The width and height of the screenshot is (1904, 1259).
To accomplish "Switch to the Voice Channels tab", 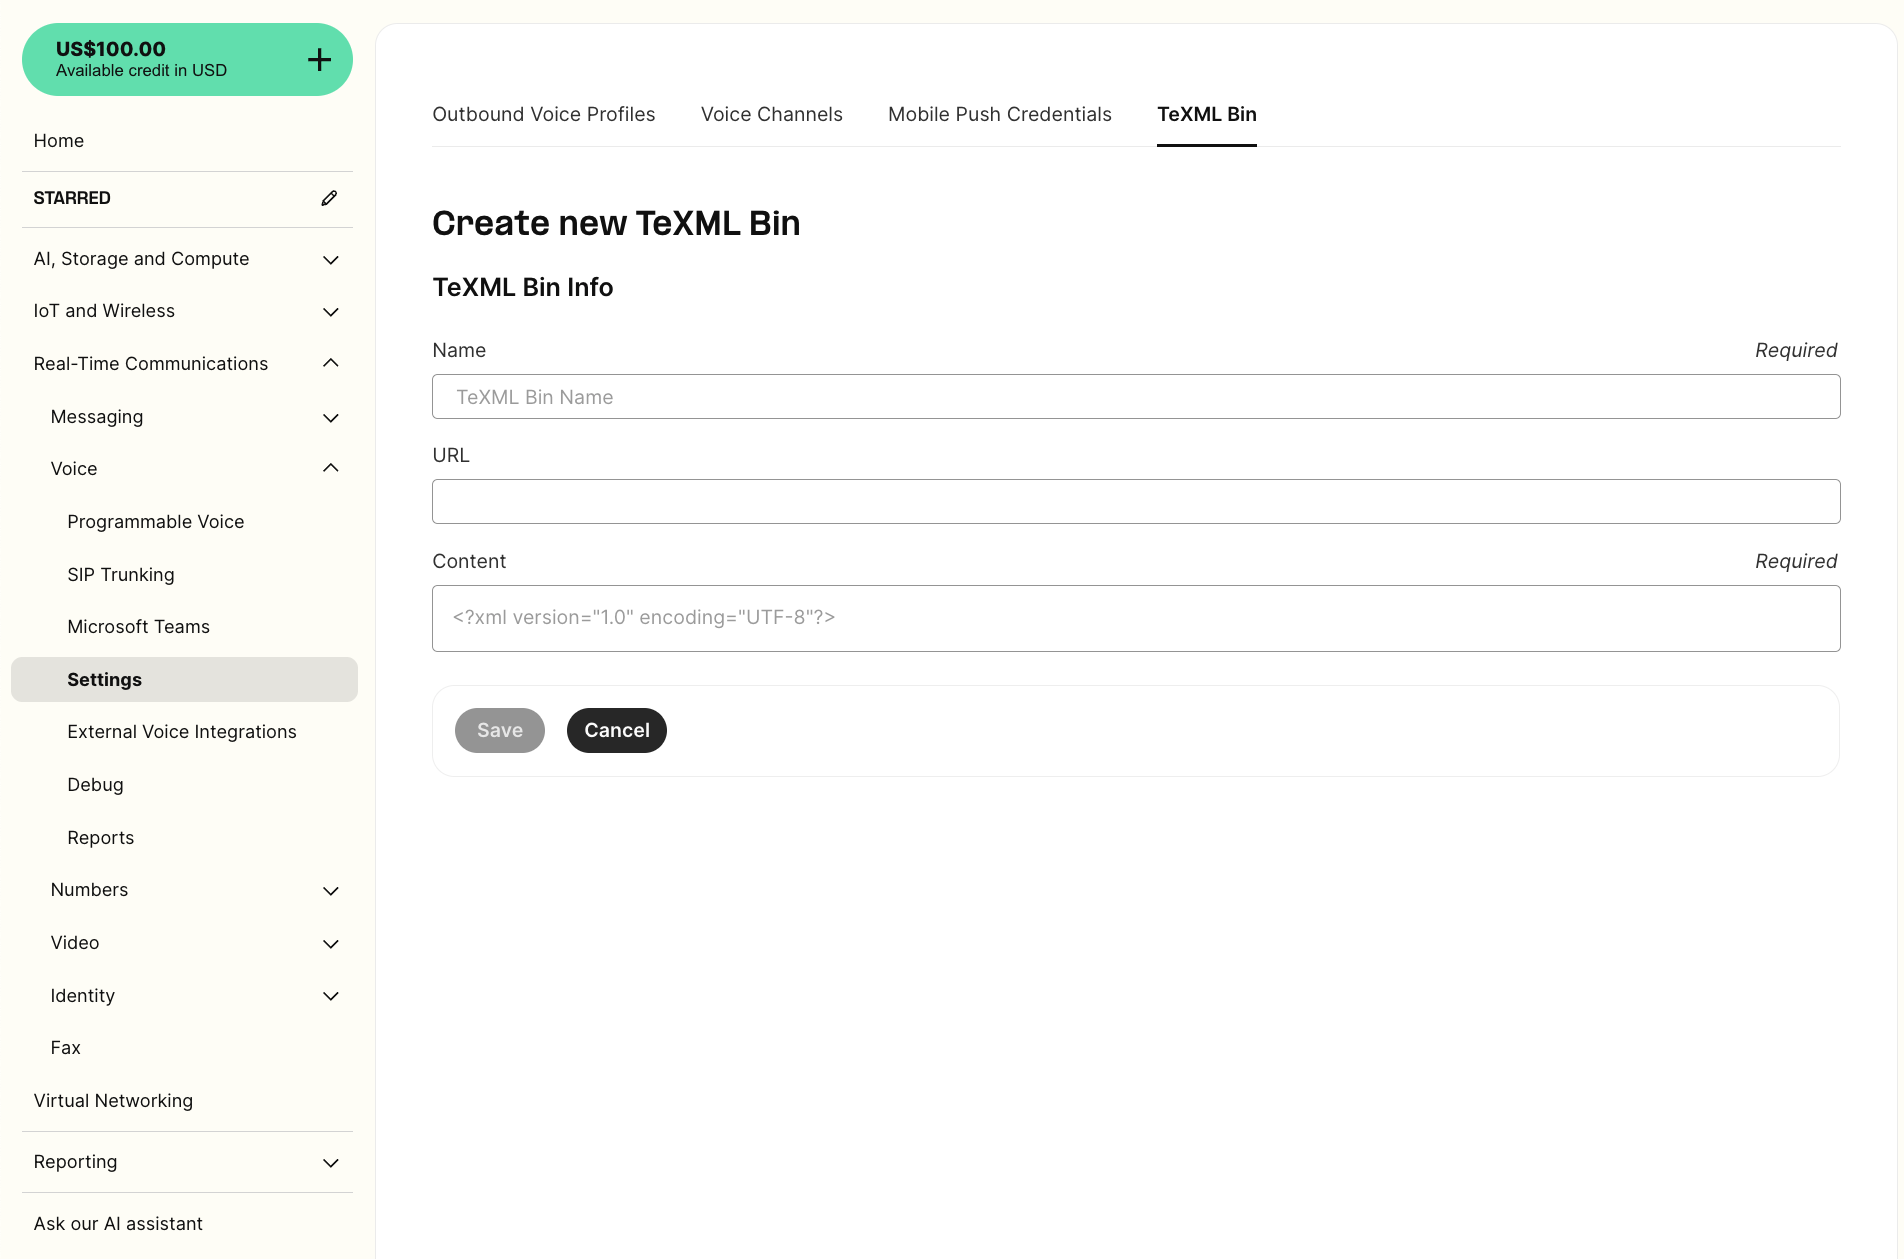I will (x=771, y=114).
